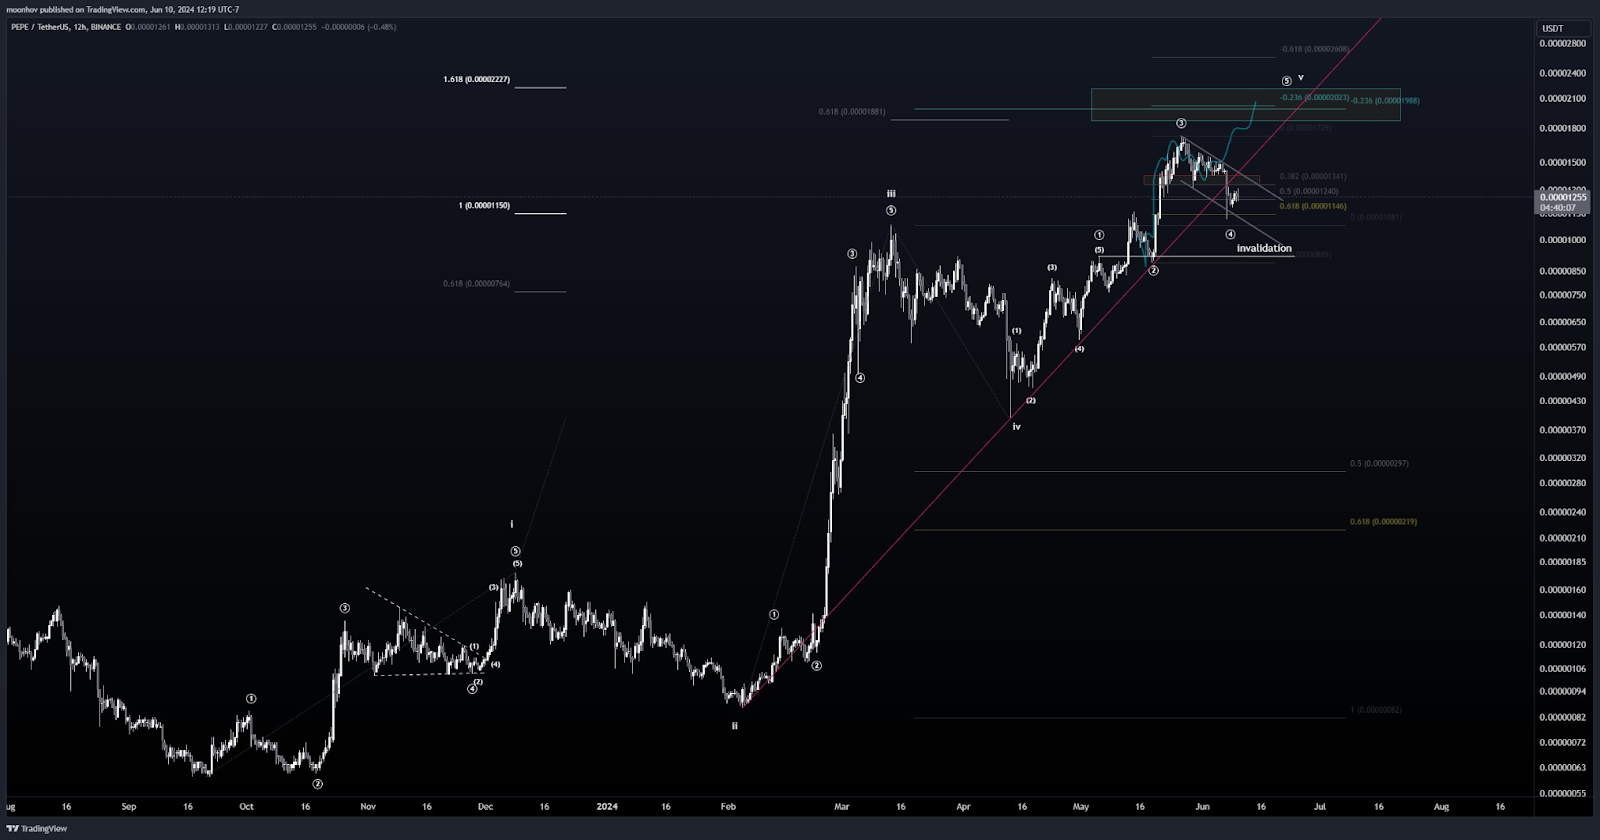Click 0.00002400 on the price axis

(x=1563, y=73)
